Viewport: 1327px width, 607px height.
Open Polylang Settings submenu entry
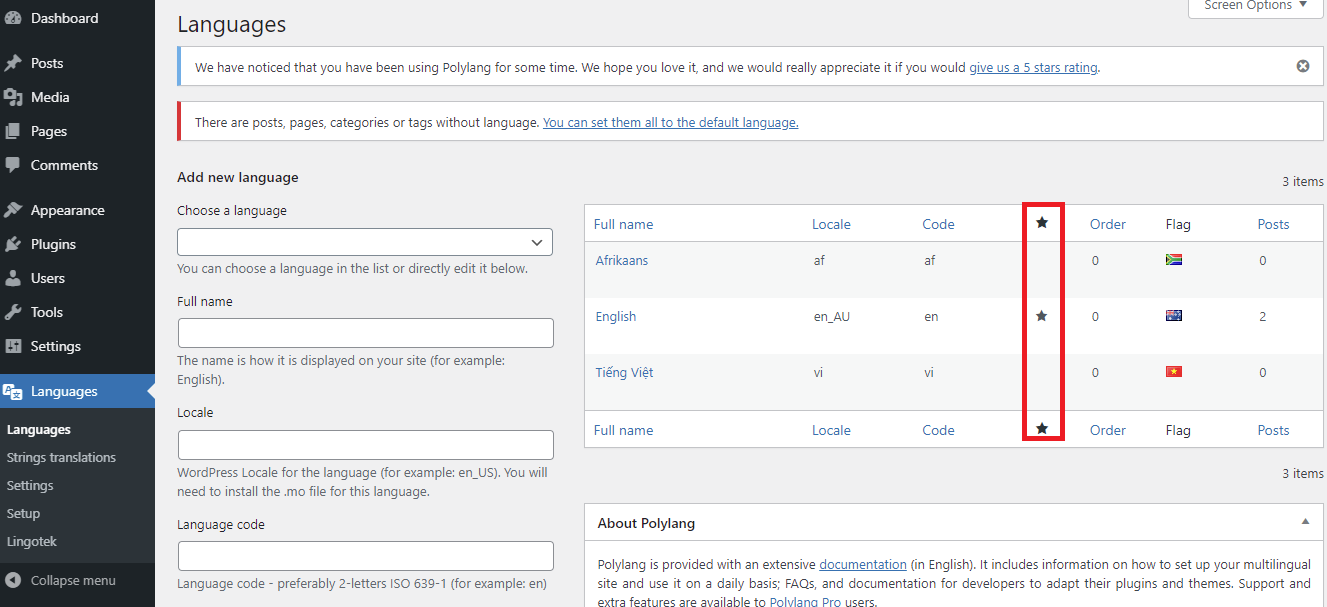pyautogui.click(x=30, y=485)
